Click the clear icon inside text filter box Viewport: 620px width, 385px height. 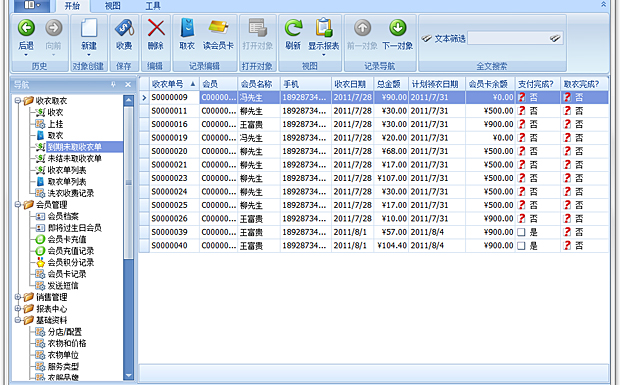pos(555,38)
